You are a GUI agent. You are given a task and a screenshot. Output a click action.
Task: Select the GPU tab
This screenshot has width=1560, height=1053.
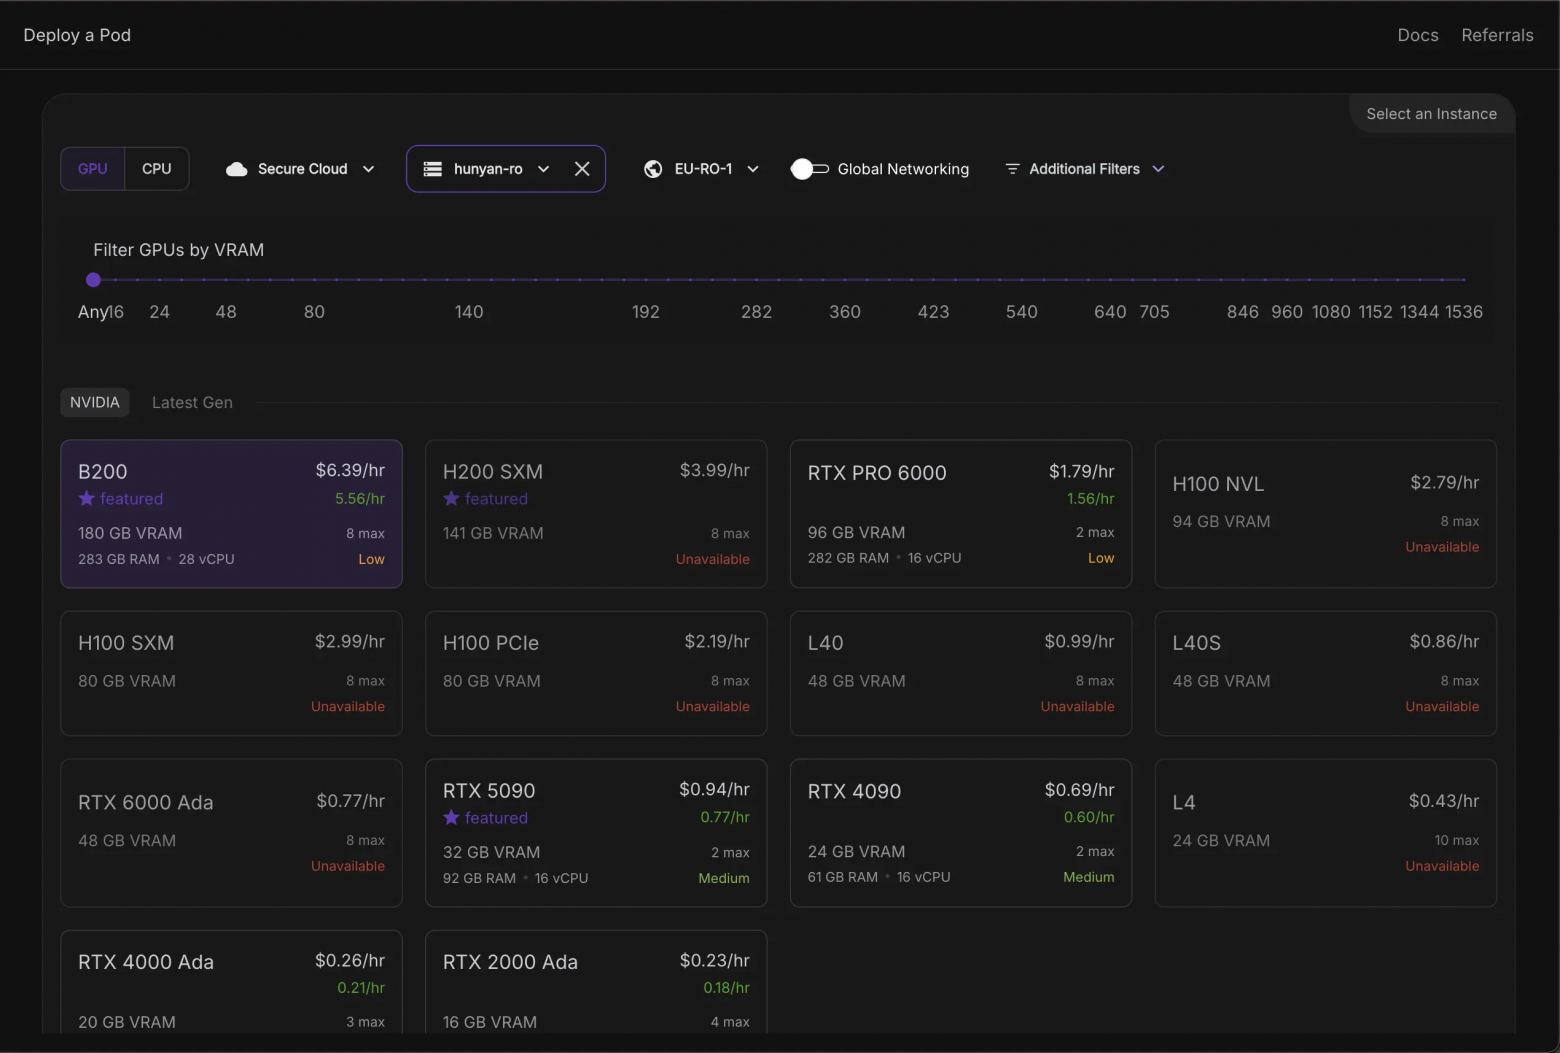coord(92,168)
